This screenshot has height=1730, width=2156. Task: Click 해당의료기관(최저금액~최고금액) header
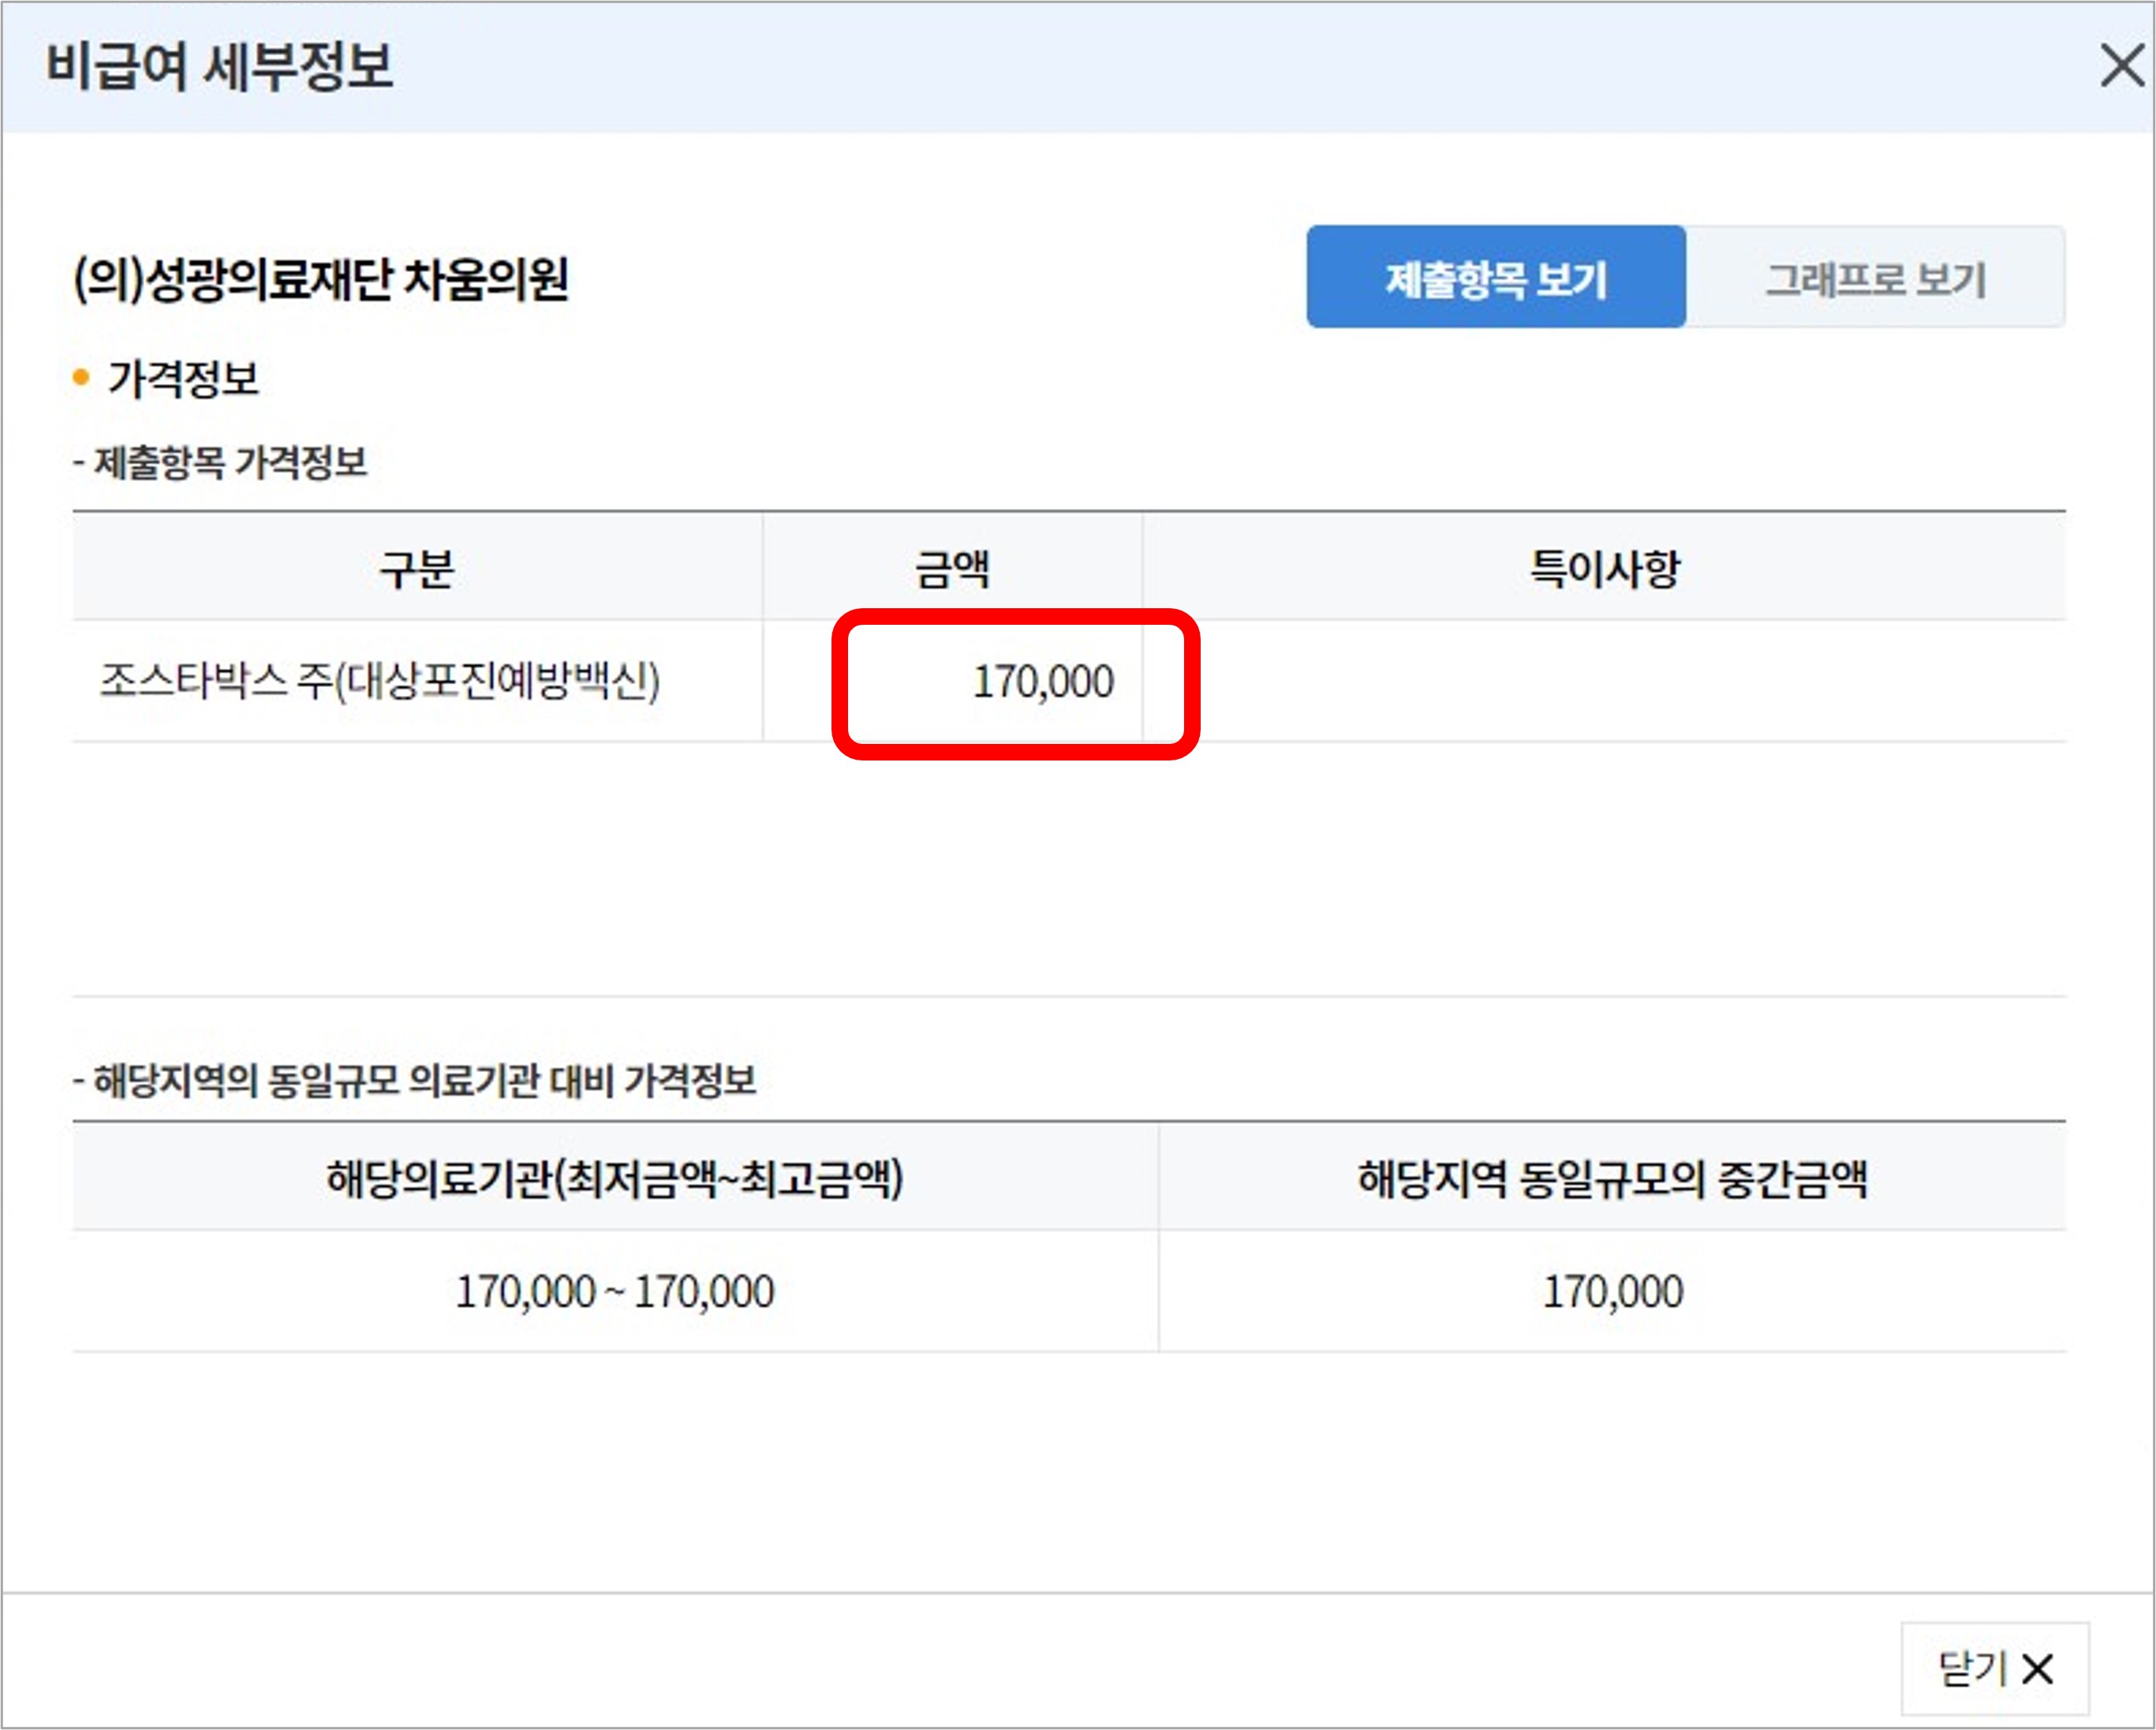point(614,1177)
